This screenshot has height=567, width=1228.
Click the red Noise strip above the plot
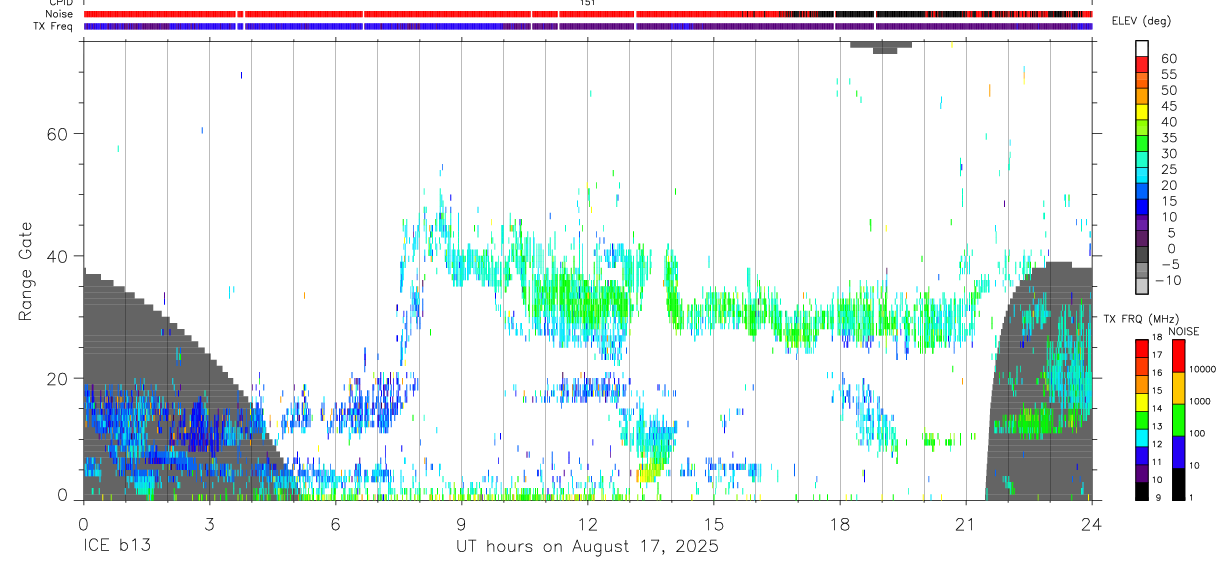tap(587, 14)
